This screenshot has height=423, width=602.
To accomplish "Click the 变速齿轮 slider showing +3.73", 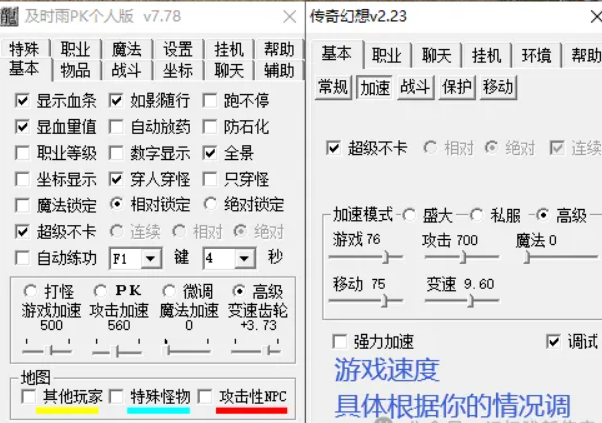I will click(x=256, y=350).
